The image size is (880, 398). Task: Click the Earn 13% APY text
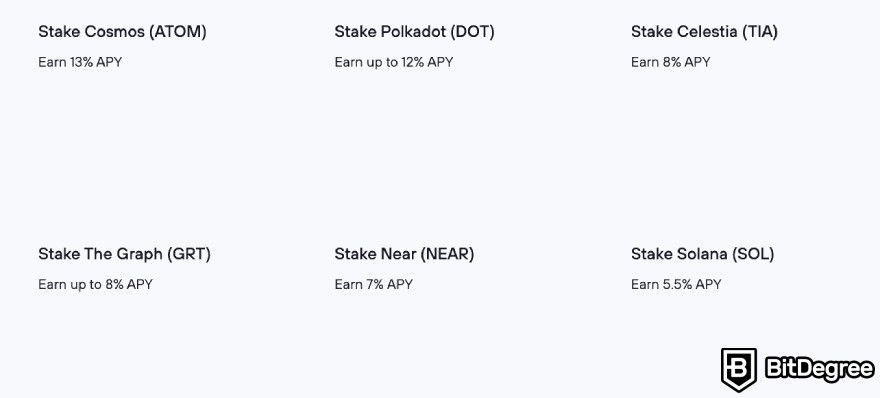point(80,62)
